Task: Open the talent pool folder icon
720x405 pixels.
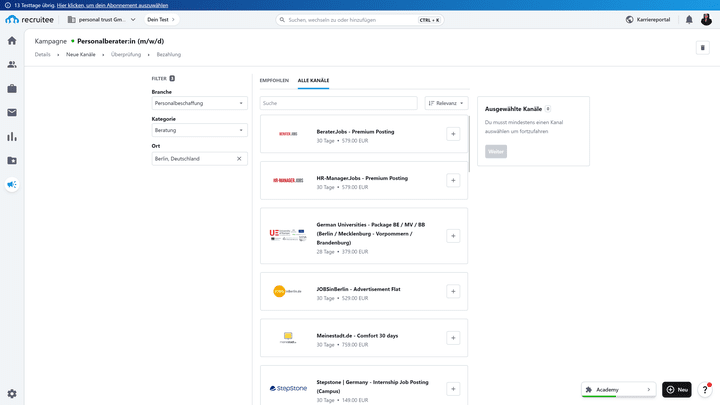Action: pos(12,160)
